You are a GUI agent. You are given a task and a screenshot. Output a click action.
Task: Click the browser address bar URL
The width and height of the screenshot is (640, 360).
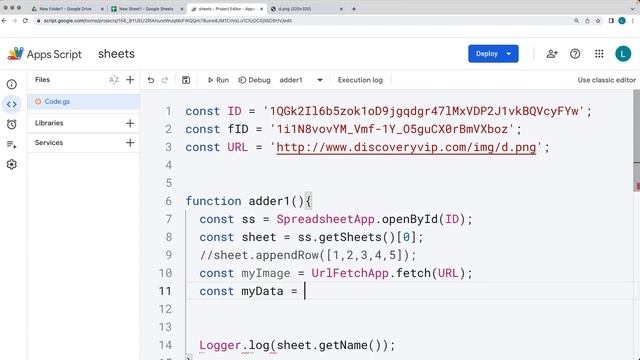click(x=167, y=20)
